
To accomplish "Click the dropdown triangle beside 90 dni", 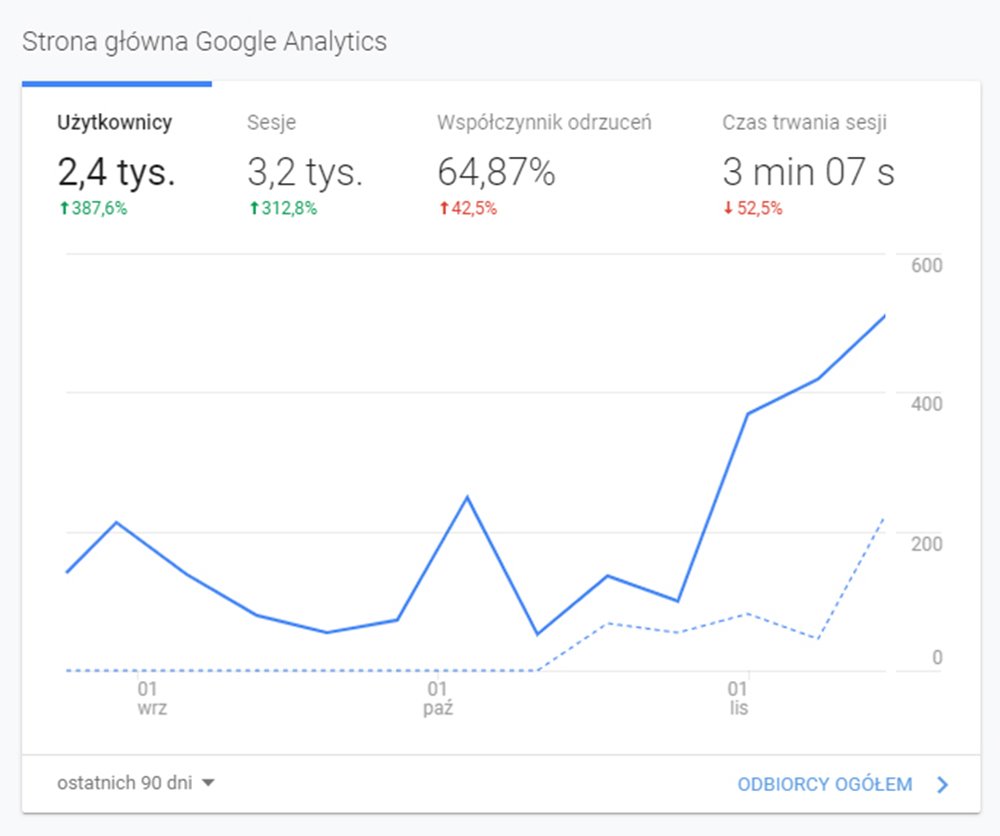I will [x=208, y=783].
